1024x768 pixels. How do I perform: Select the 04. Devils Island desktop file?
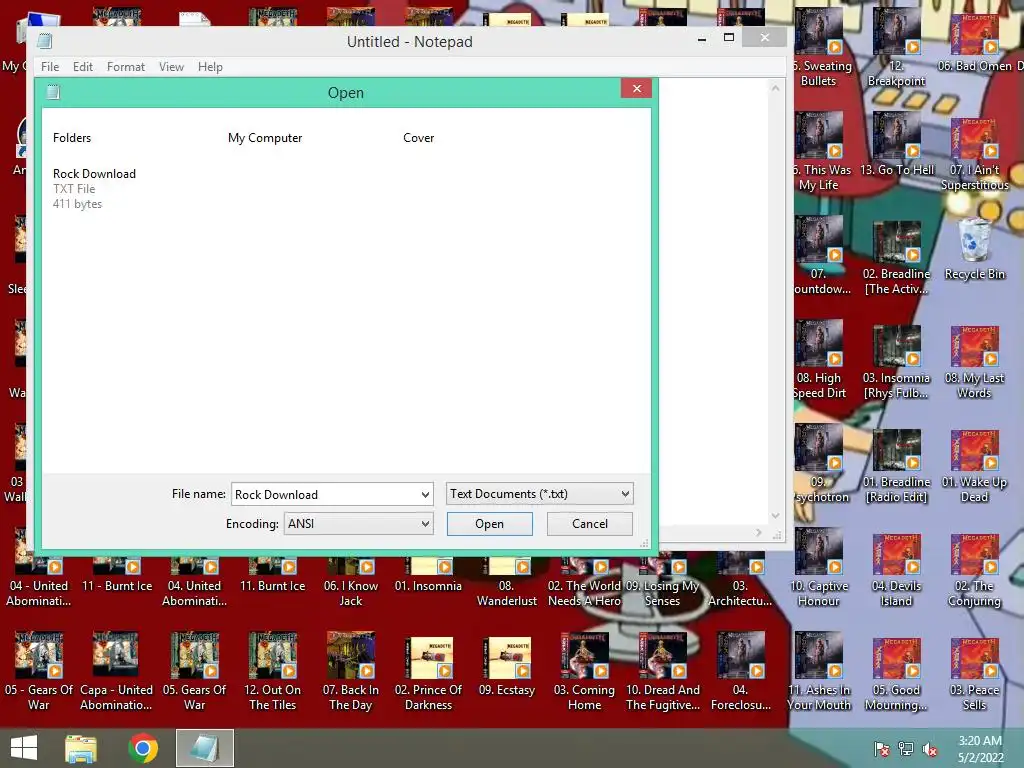coord(896,569)
